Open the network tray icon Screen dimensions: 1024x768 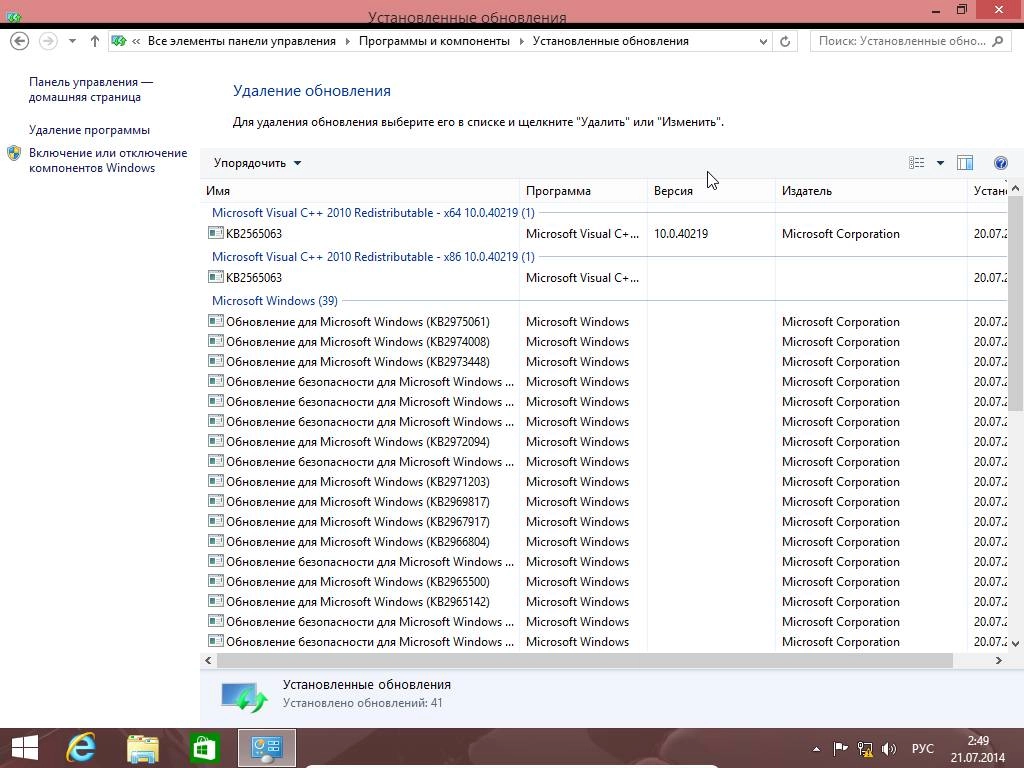tap(865, 749)
